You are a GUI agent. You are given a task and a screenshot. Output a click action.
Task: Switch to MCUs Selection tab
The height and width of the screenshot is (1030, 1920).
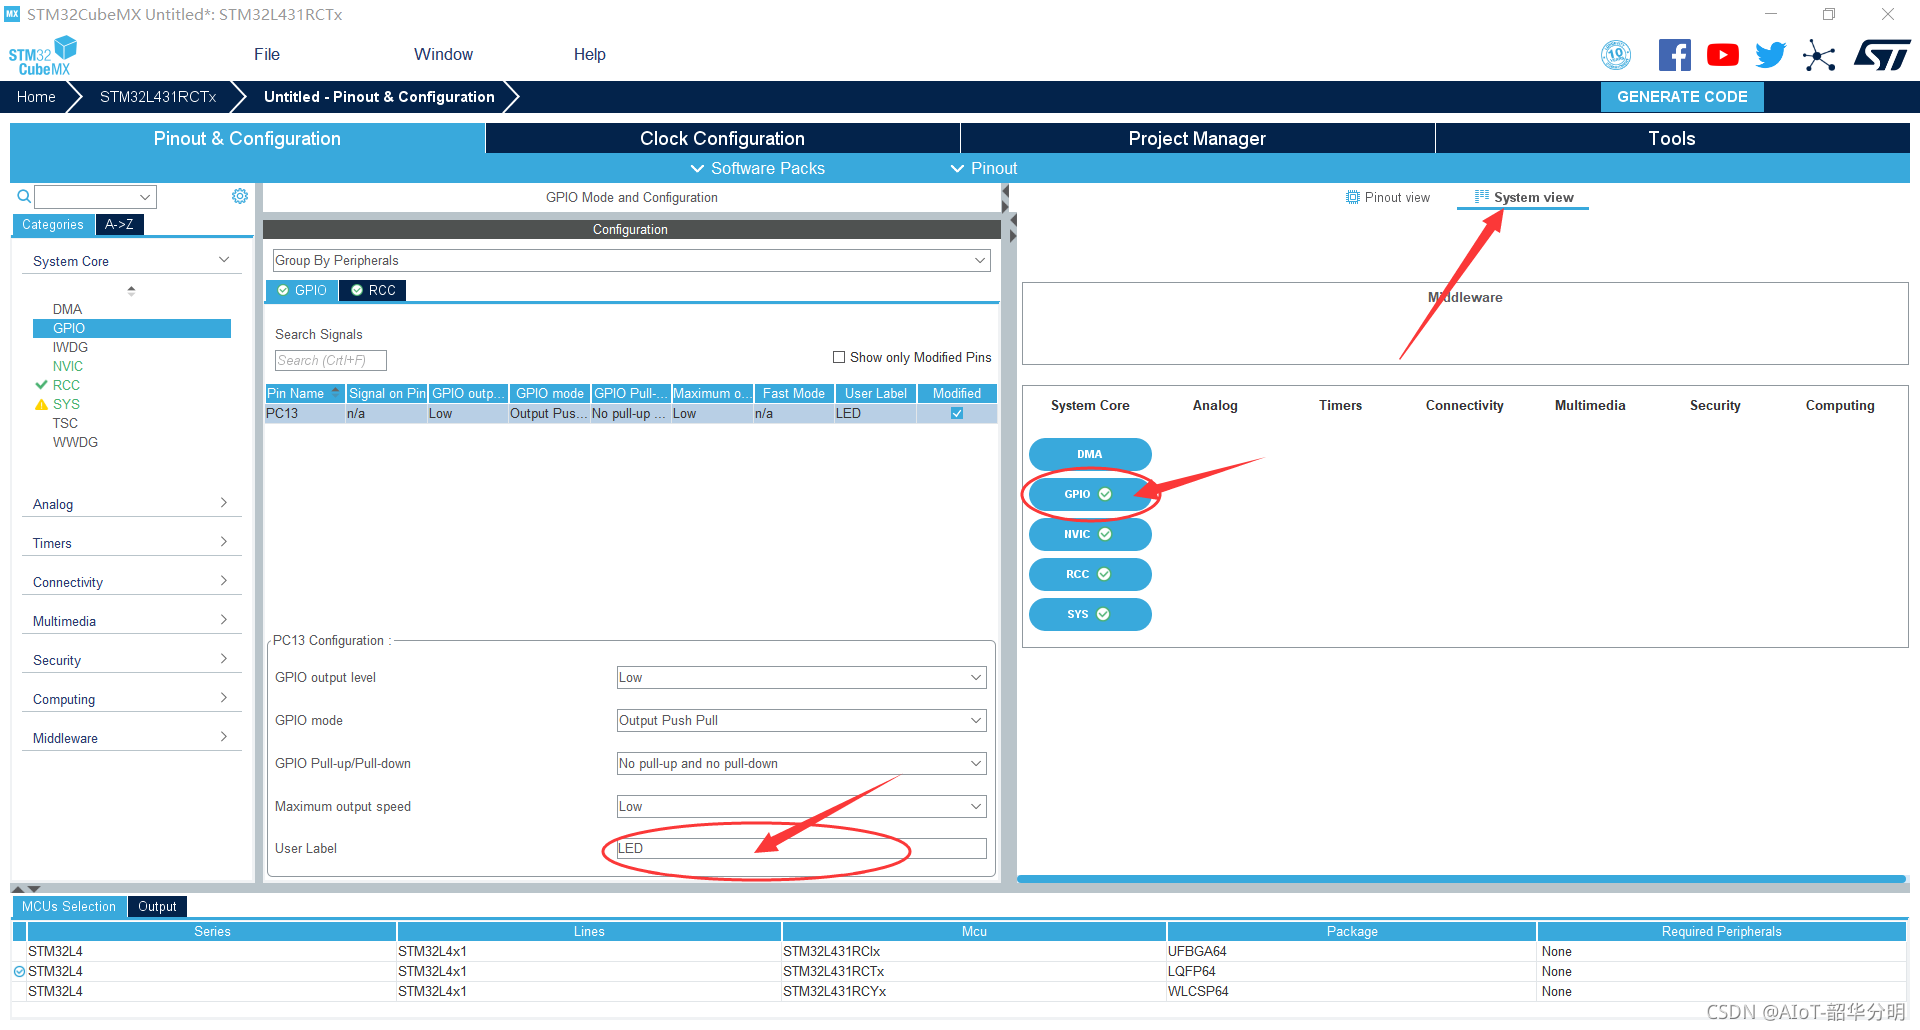[x=69, y=906]
